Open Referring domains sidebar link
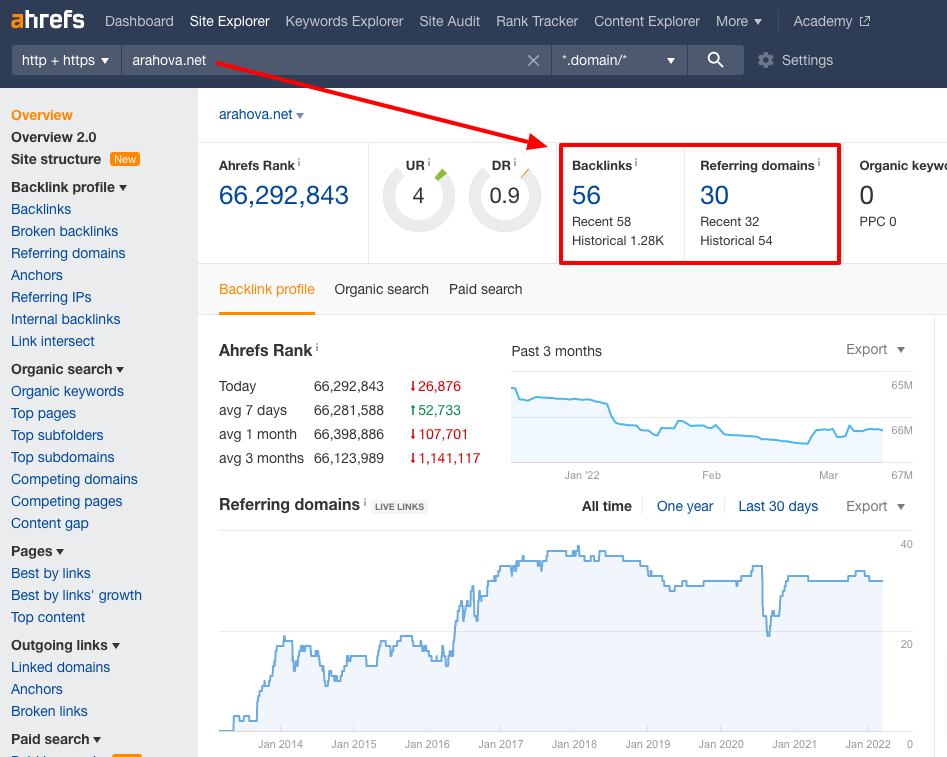The height and width of the screenshot is (757, 947). (x=68, y=253)
